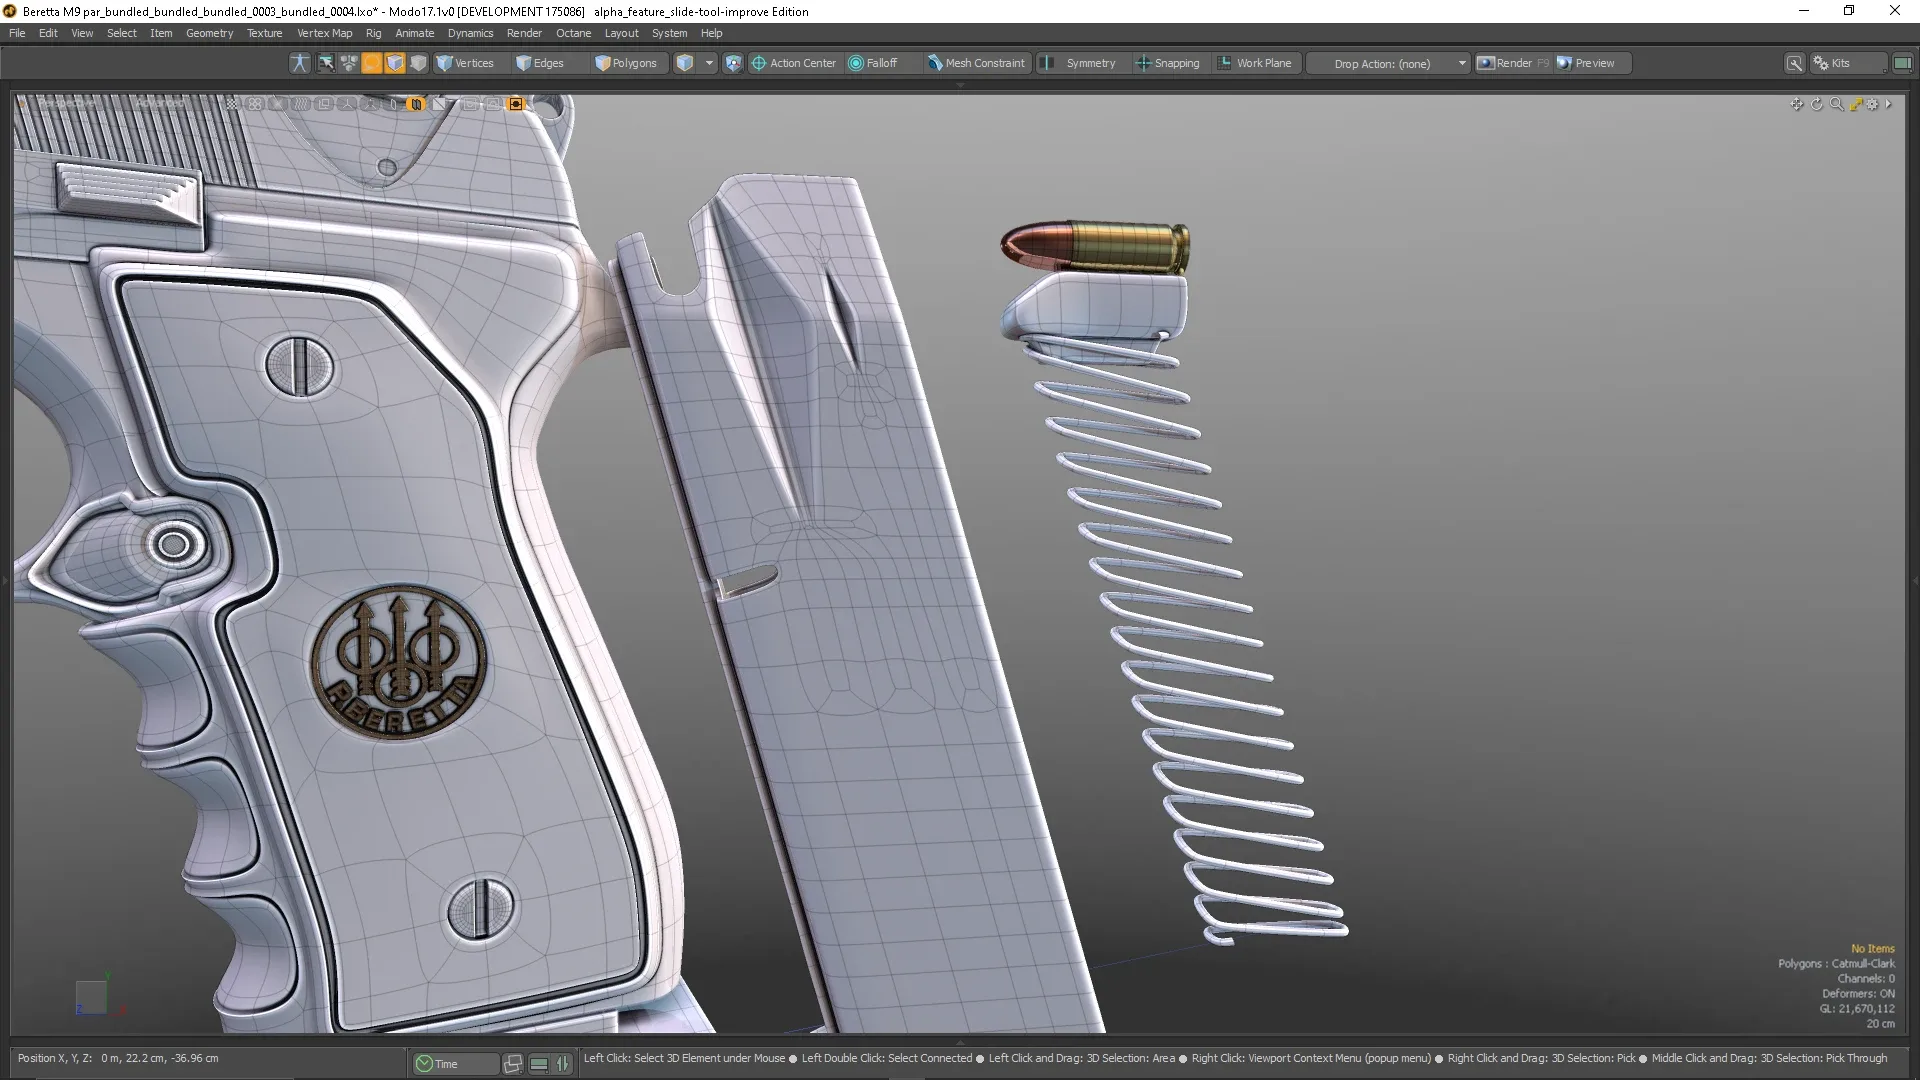Click the viewport zoom magnifier icon

coord(1836,104)
